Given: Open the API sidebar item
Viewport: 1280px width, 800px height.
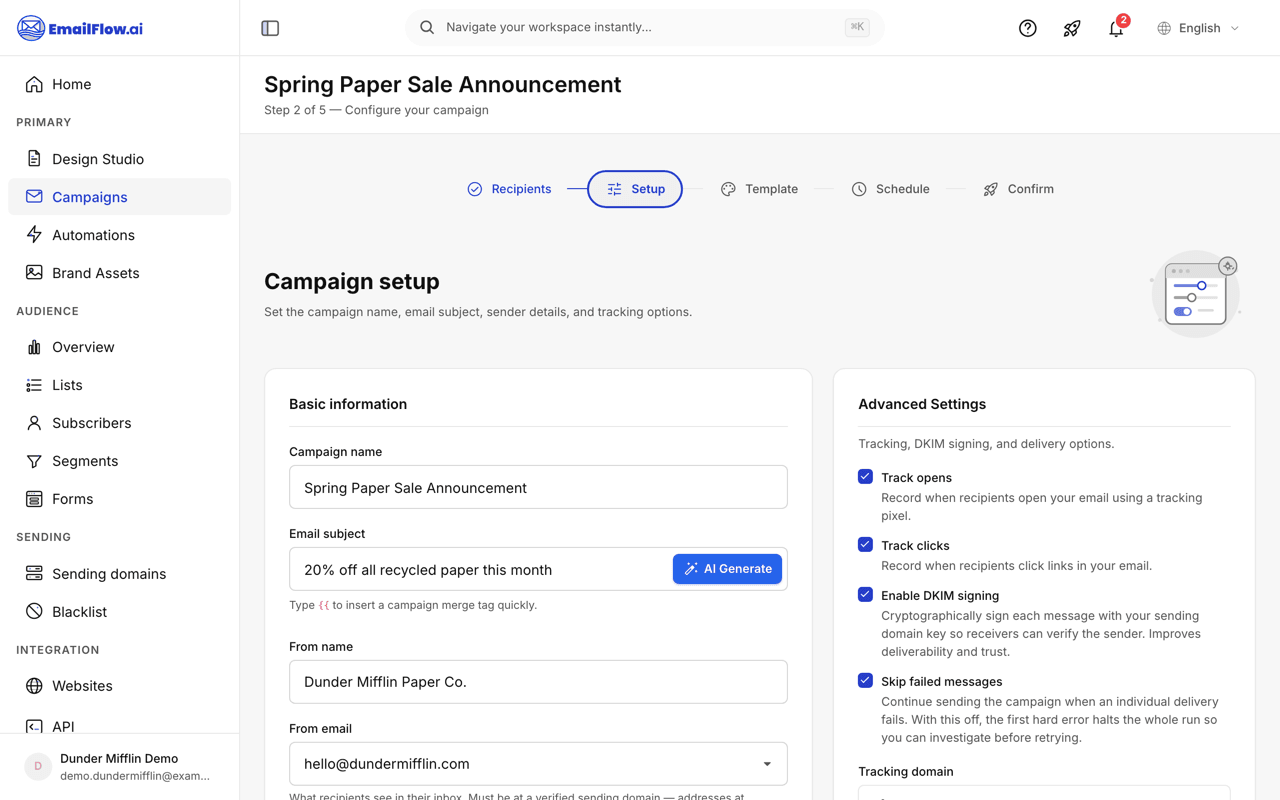Looking at the screenshot, I should coord(119,724).
